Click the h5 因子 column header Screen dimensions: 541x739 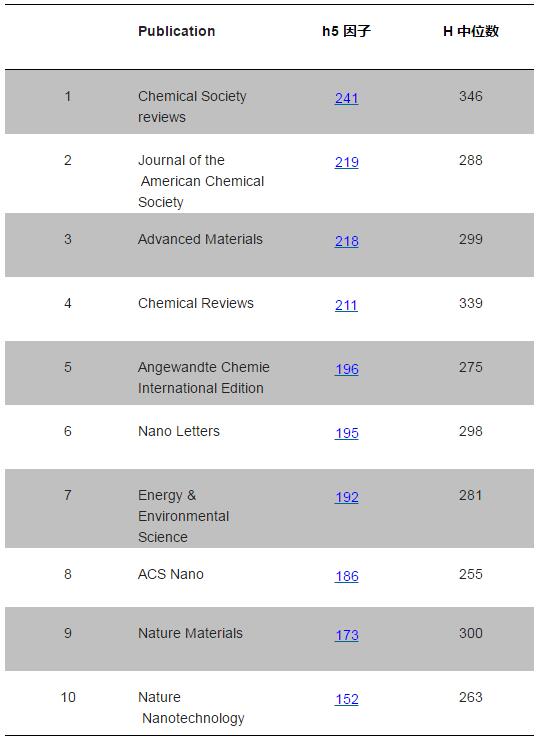point(346,32)
